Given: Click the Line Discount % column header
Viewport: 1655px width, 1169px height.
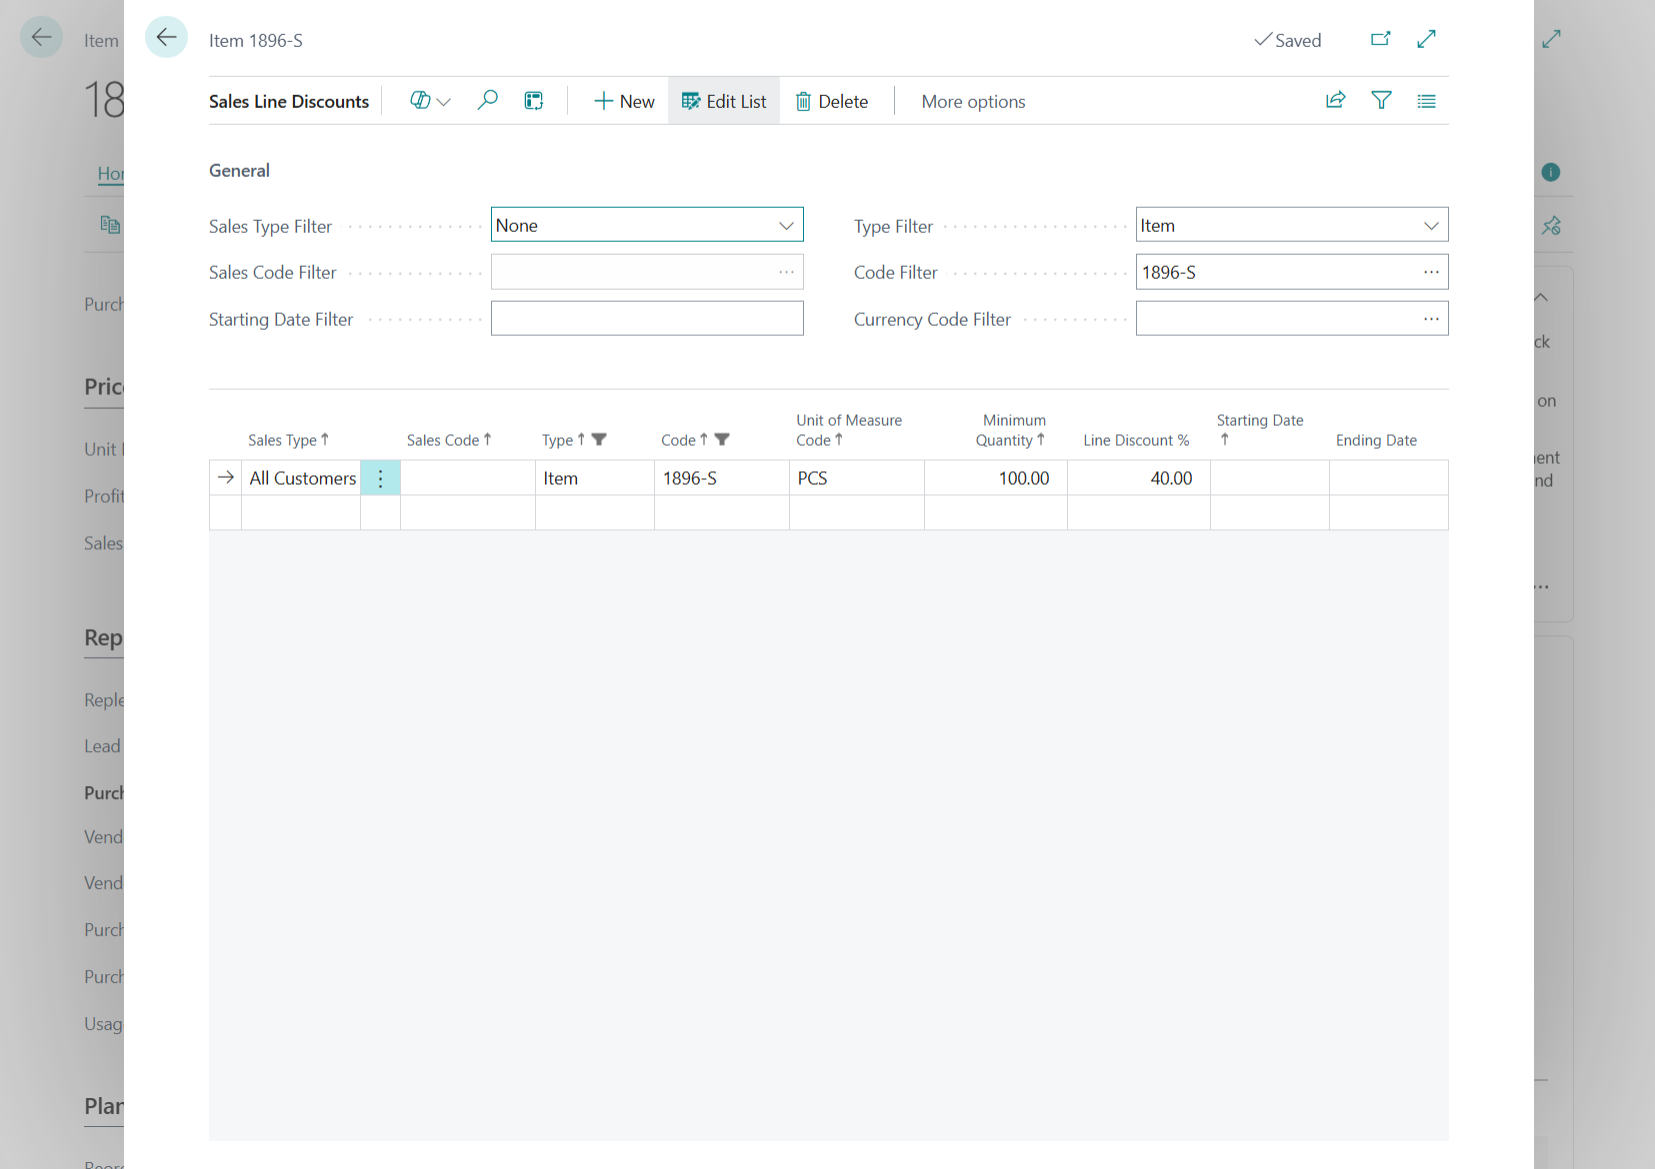Looking at the screenshot, I should (1136, 440).
